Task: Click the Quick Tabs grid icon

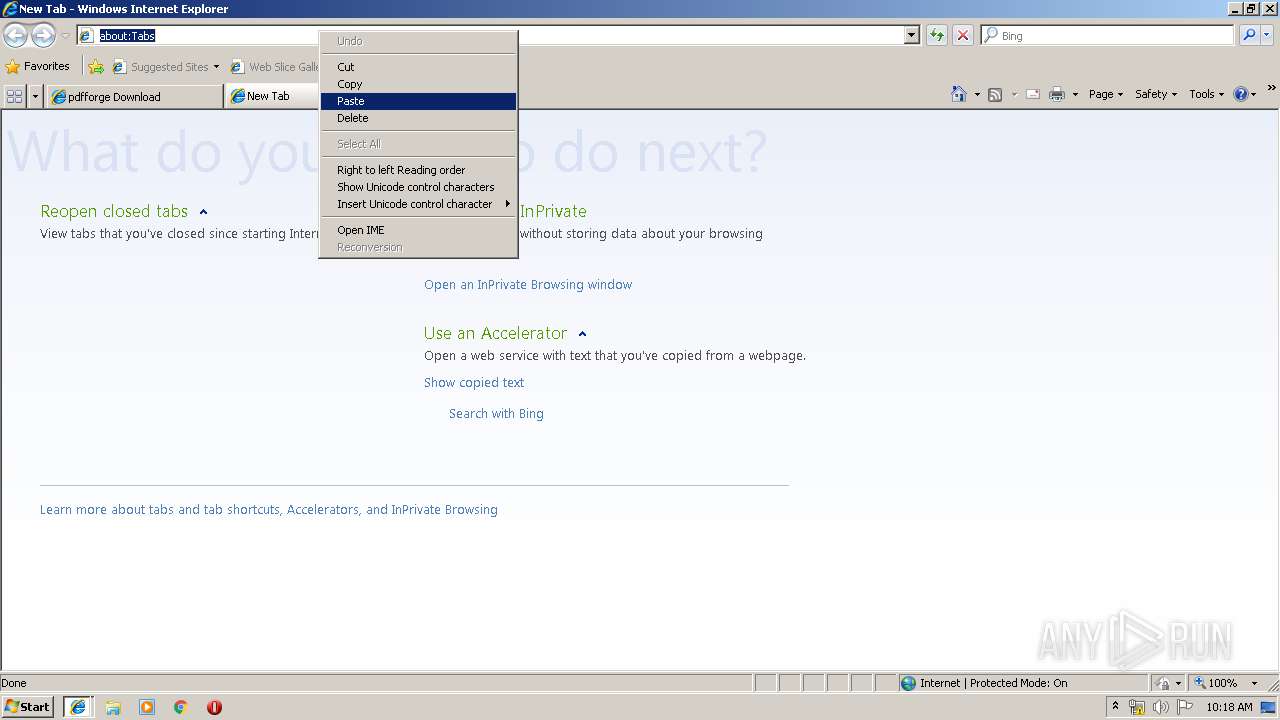Action: click(x=14, y=96)
